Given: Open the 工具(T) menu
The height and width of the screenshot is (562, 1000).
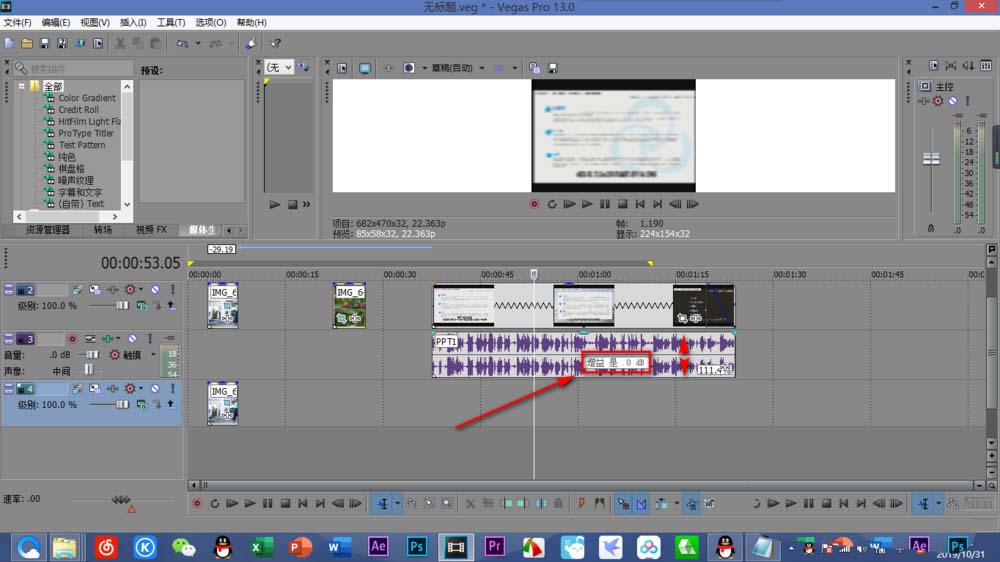Looking at the screenshot, I should coord(171,22).
